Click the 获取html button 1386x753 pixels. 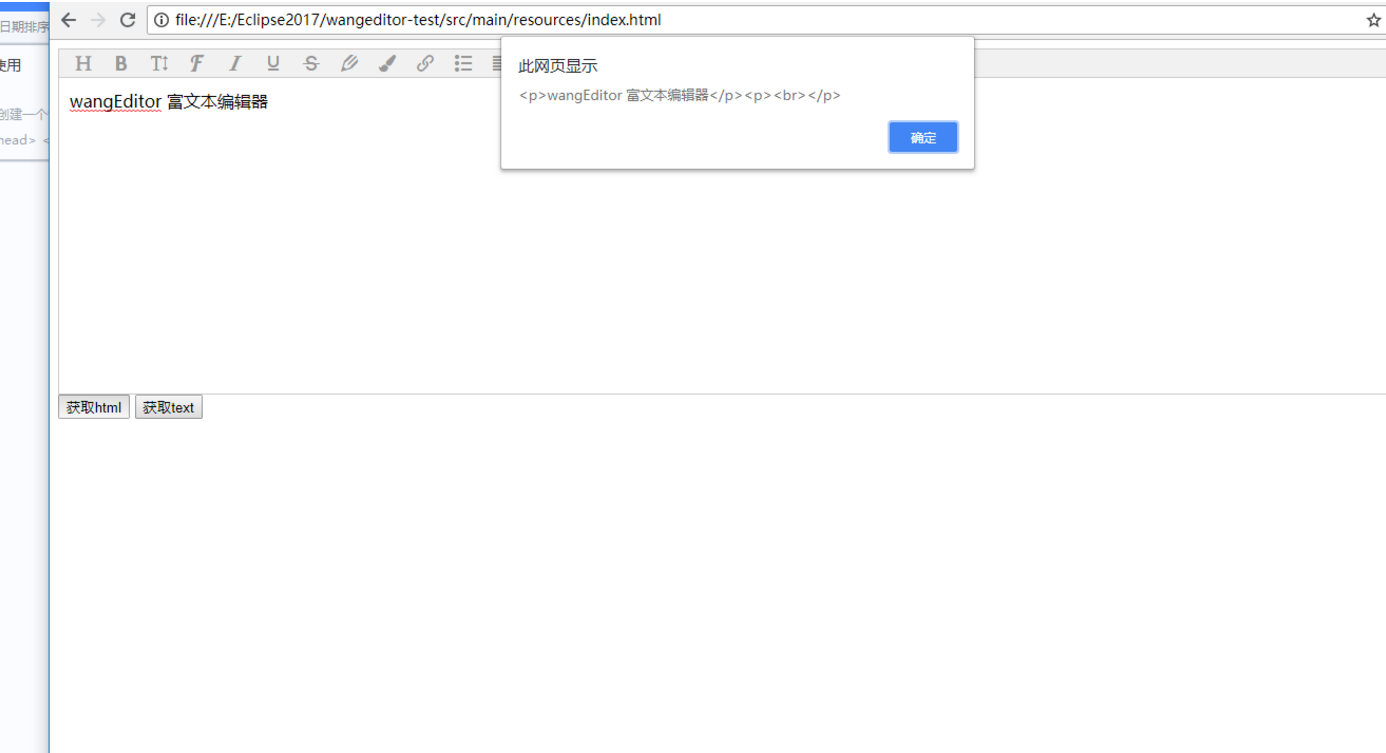click(x=93, y=406)
